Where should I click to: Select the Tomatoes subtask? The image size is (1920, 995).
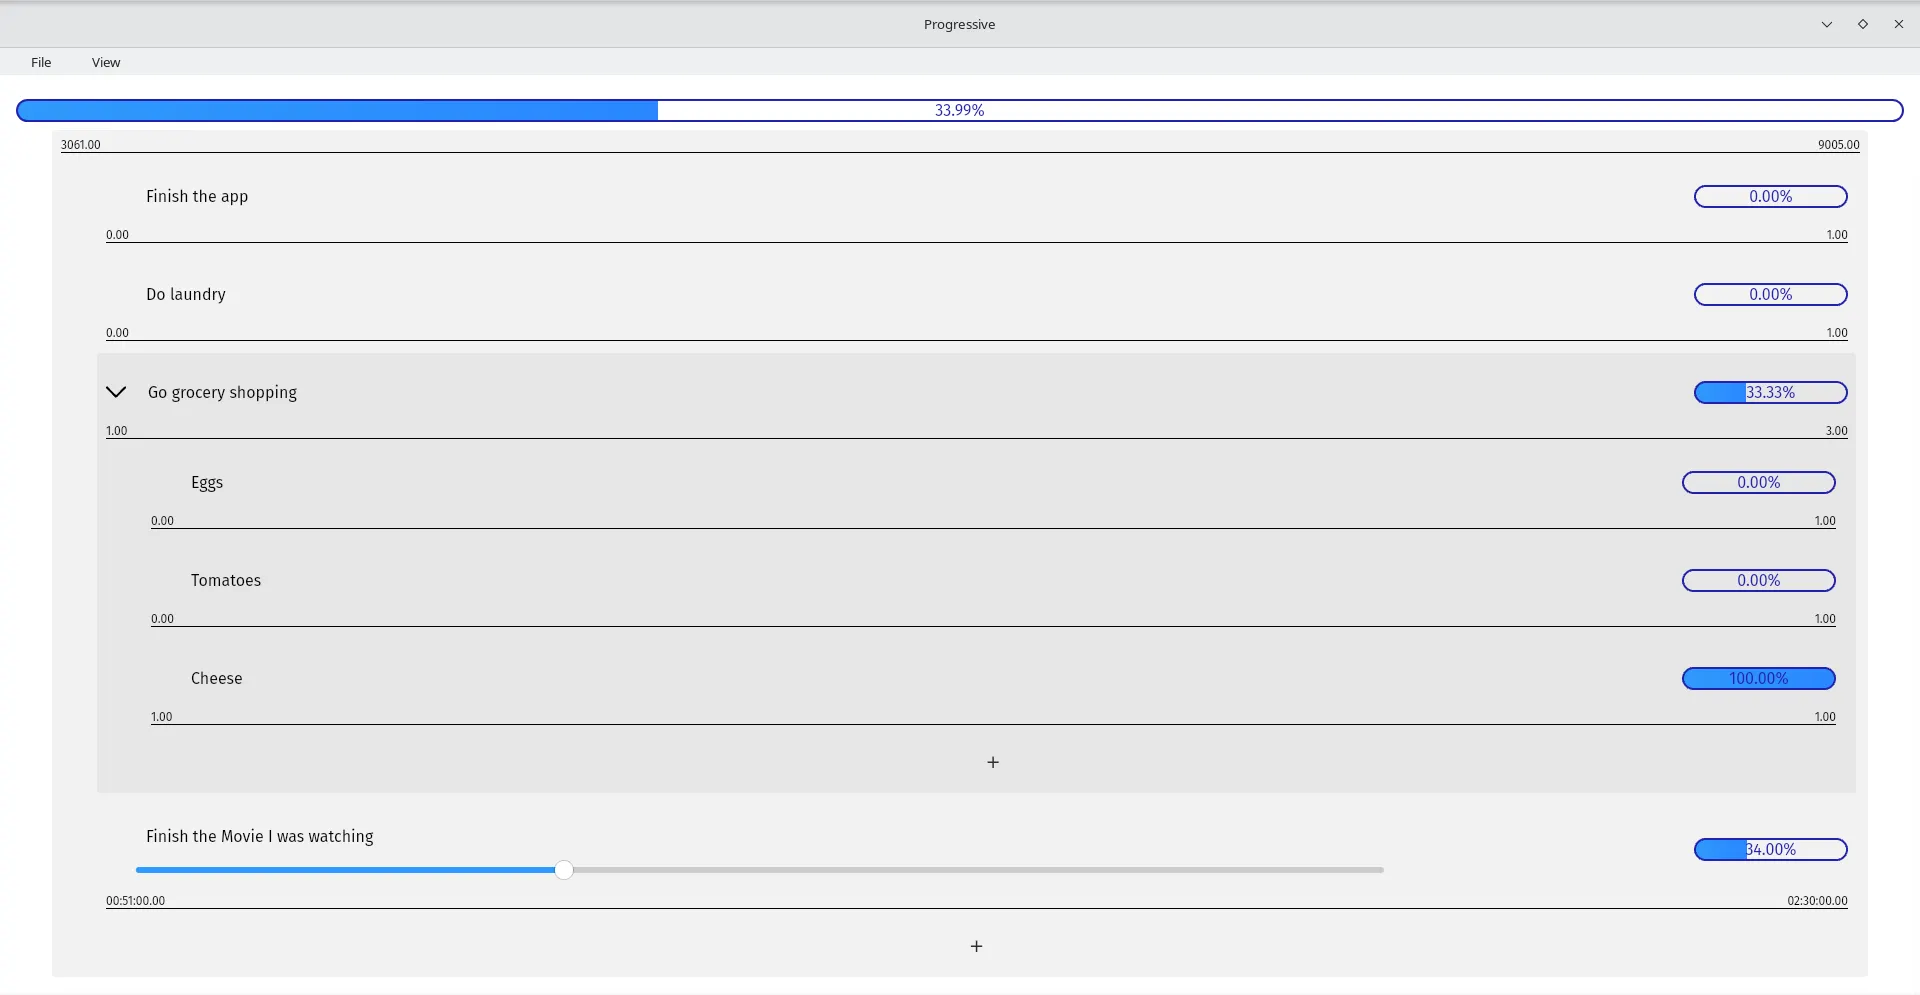coord(226,580)
